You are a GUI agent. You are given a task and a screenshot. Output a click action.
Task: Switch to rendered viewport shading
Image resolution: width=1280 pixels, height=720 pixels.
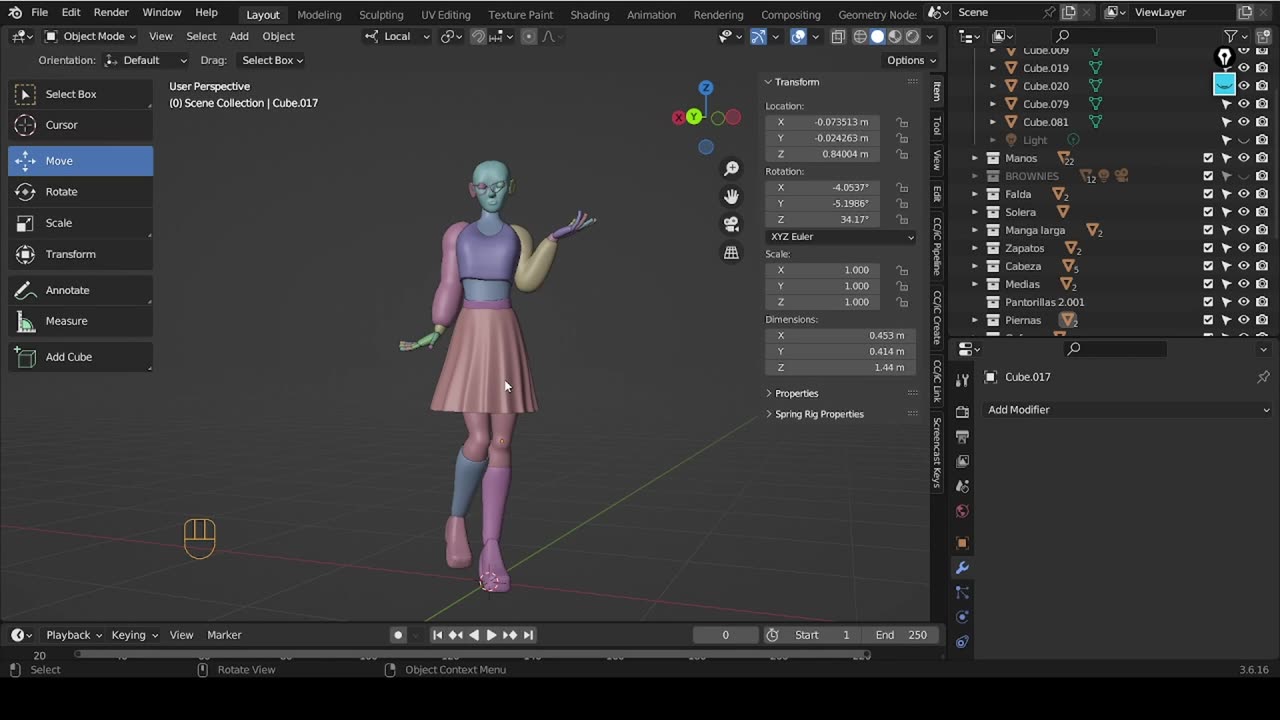coord(912,36)
